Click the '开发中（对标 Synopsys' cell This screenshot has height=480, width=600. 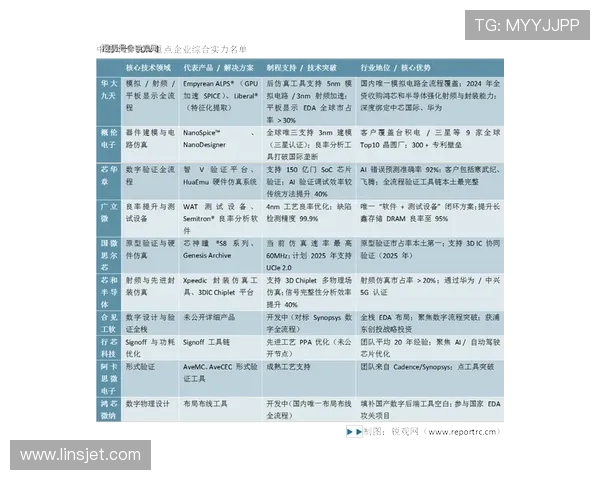tap(309, 323)
